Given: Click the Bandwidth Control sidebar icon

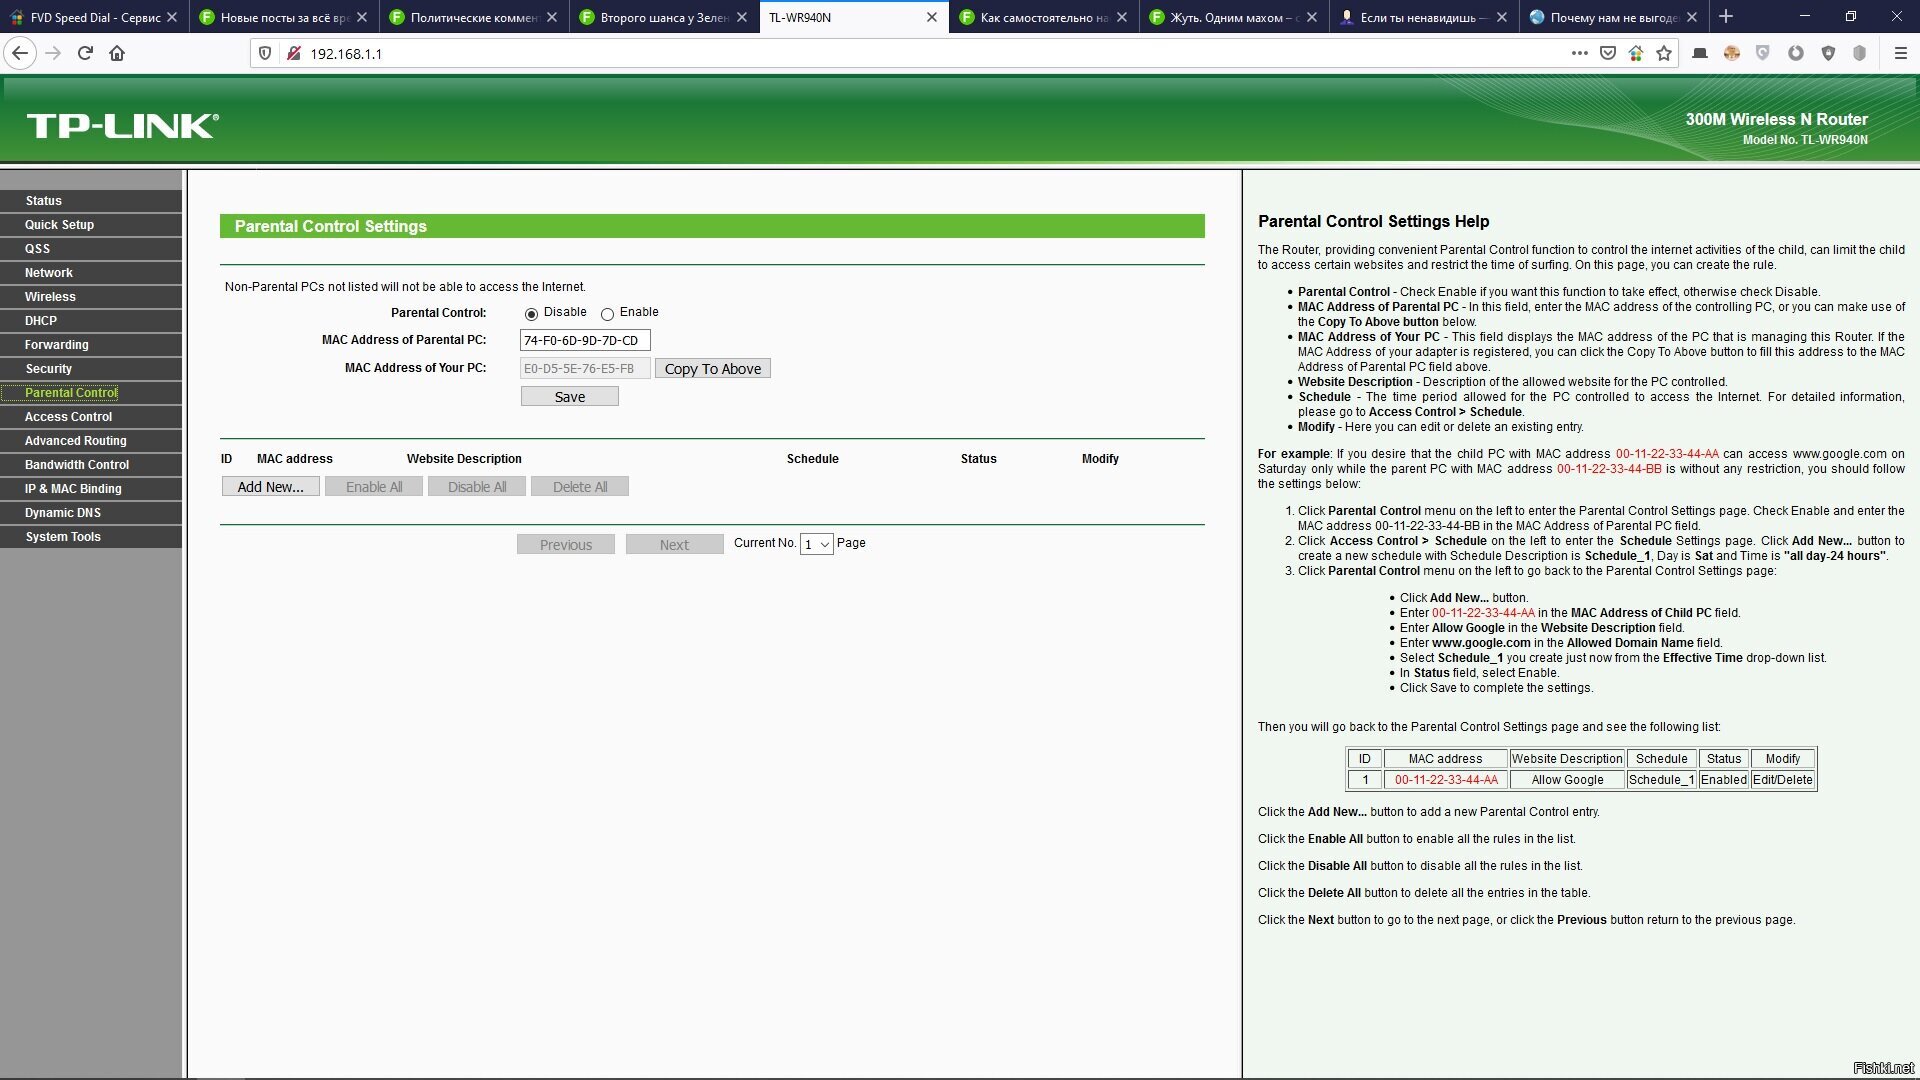Looking at the screenshot, I should pos(76,464).
